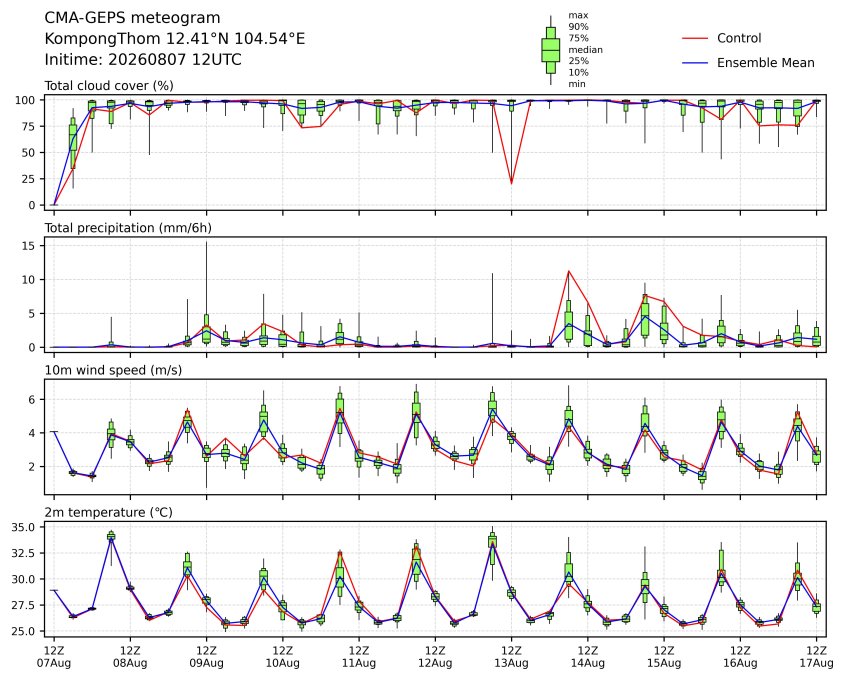Click the first temperature peak box near 34°C
The width and height of the screenshot is (845, 680).
111,536
